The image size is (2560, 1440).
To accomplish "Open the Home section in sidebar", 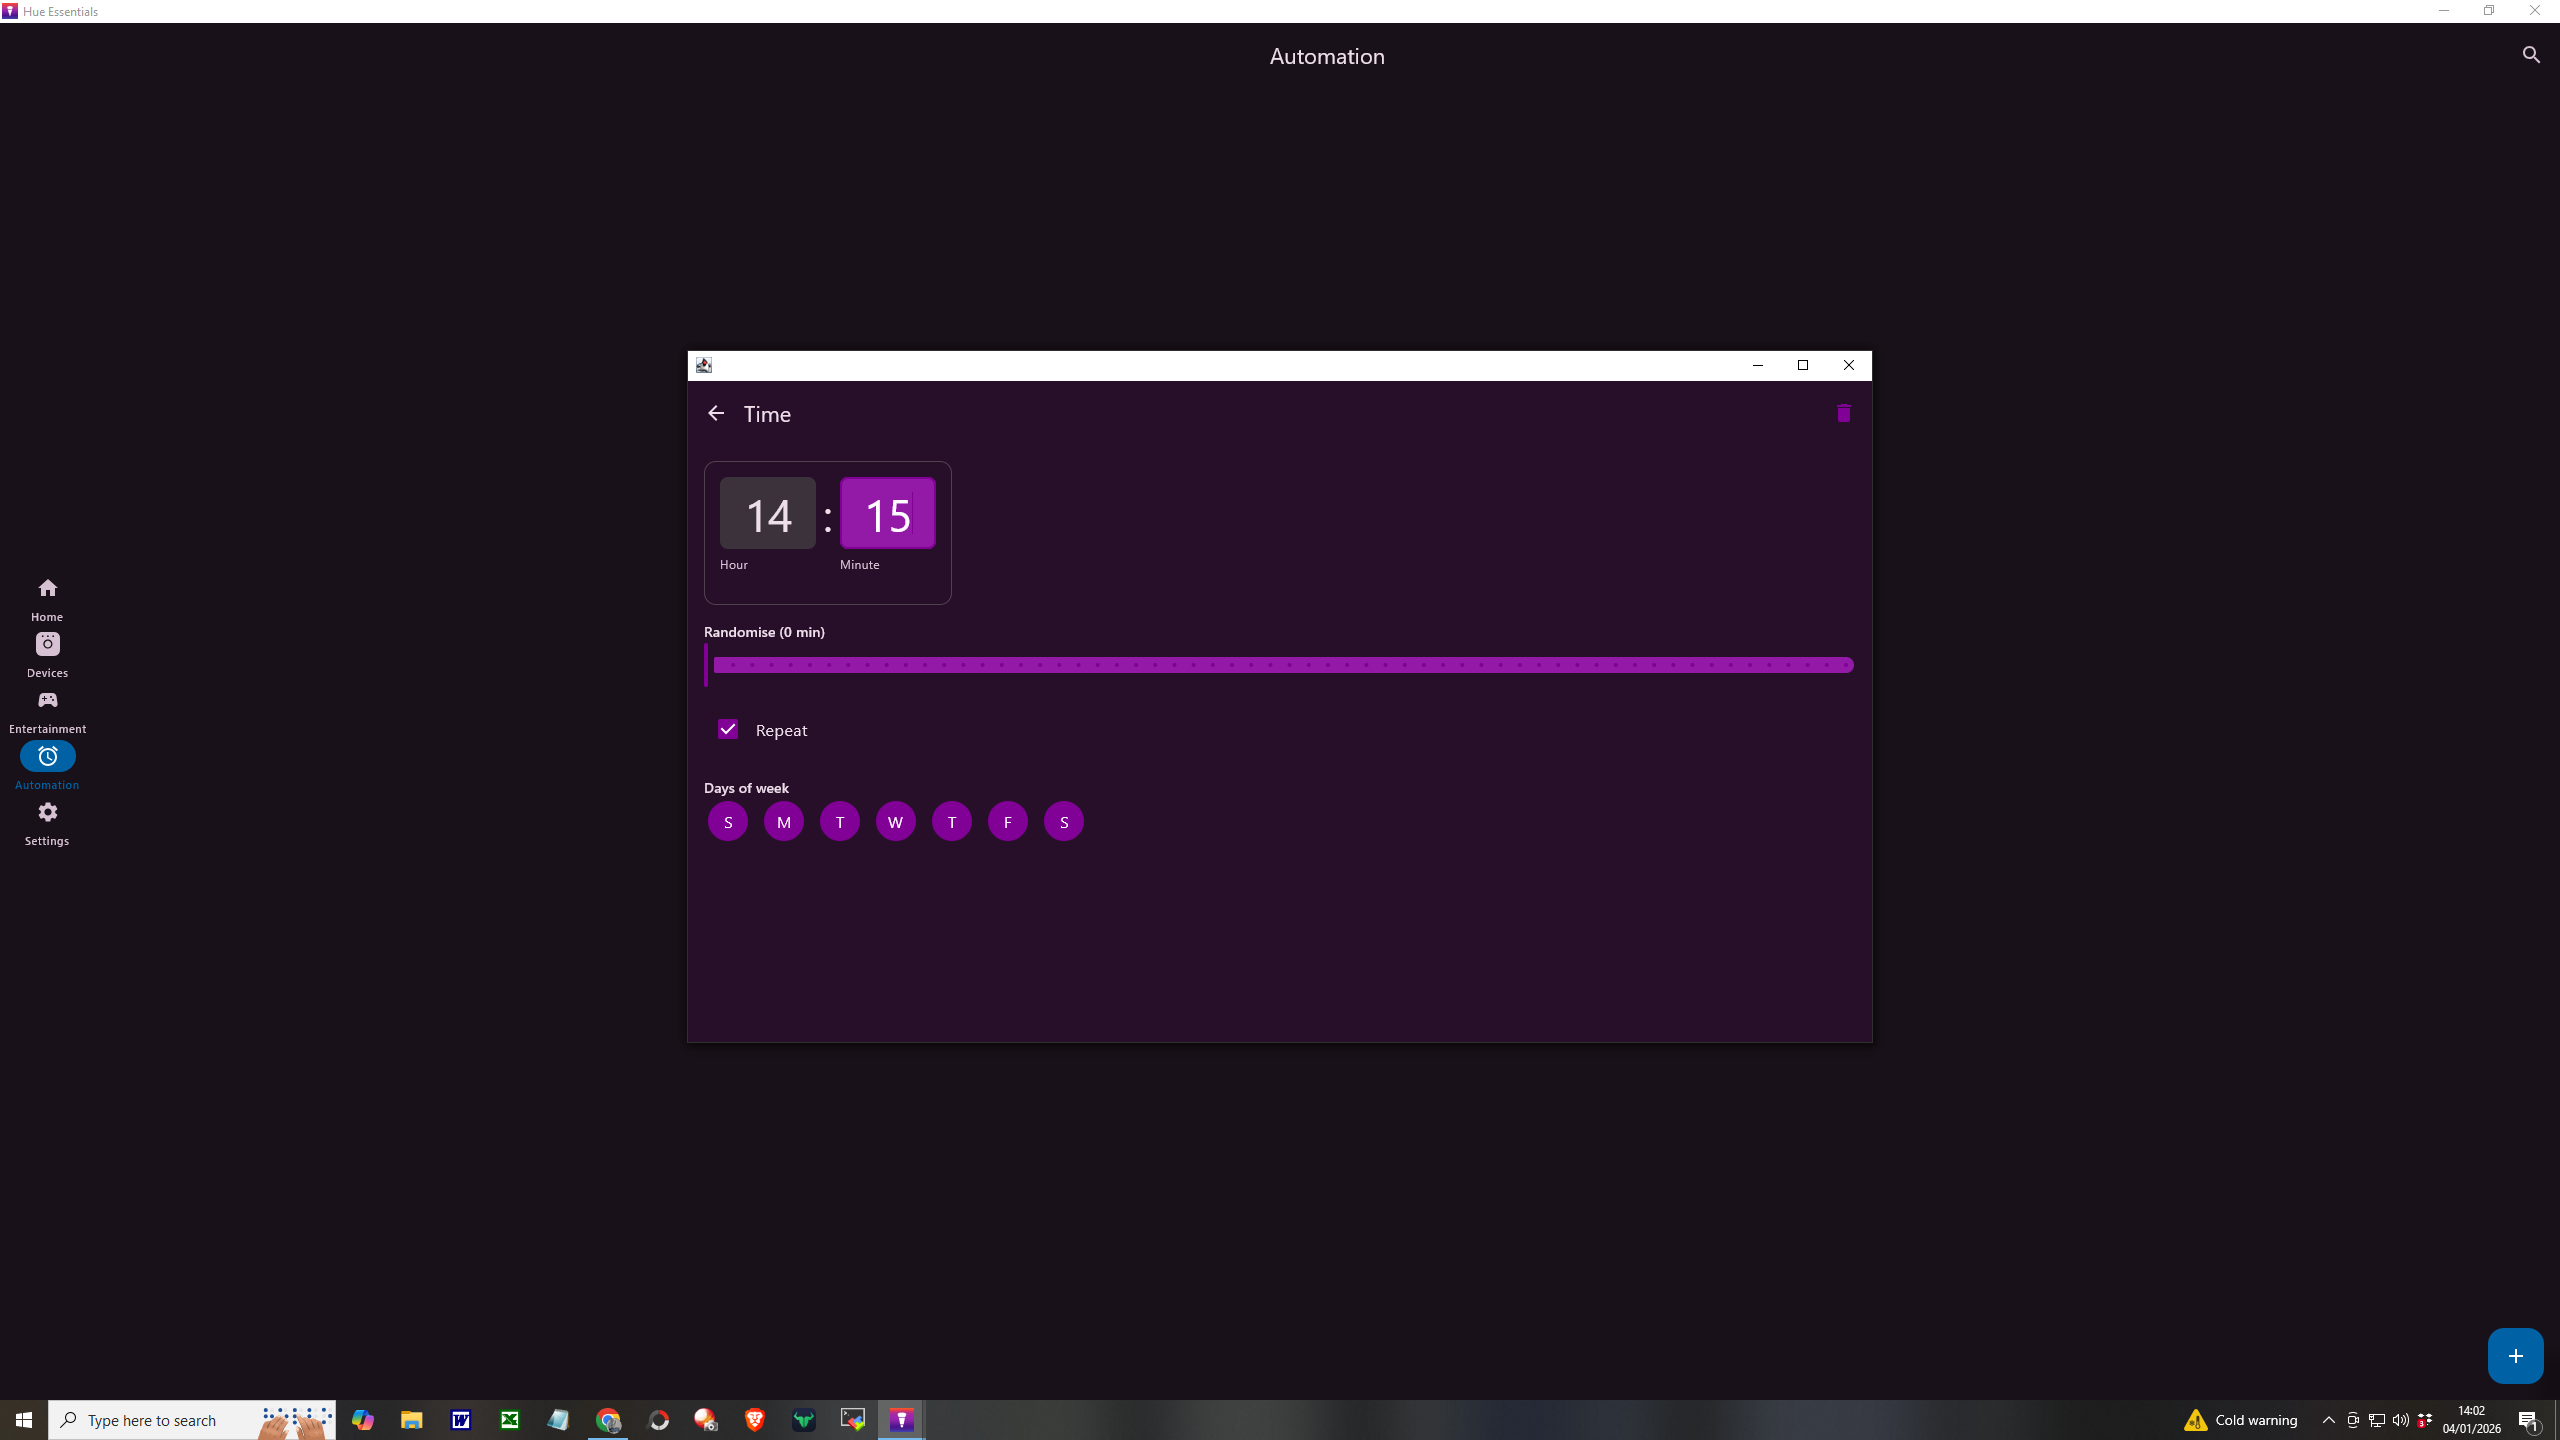I will pos(47,598).
